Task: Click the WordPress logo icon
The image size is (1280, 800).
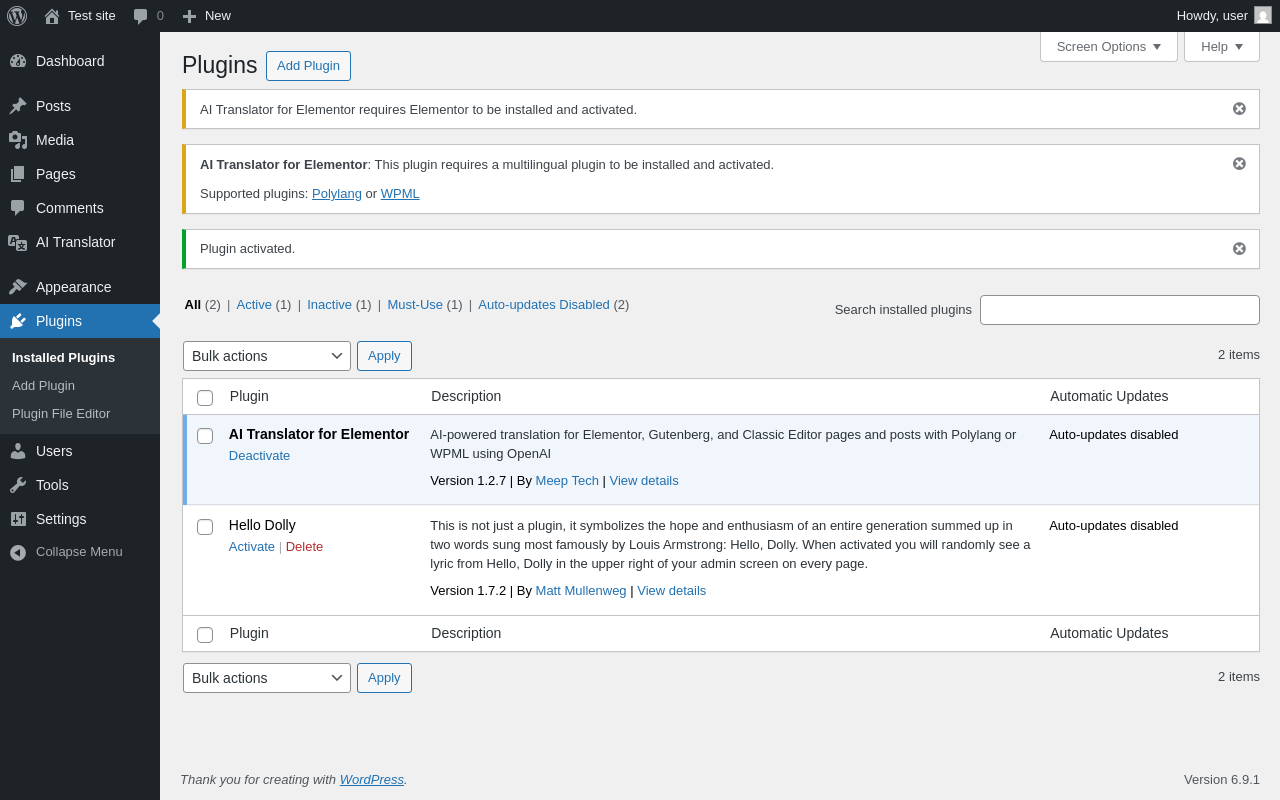Action: [x=17, y=16]
